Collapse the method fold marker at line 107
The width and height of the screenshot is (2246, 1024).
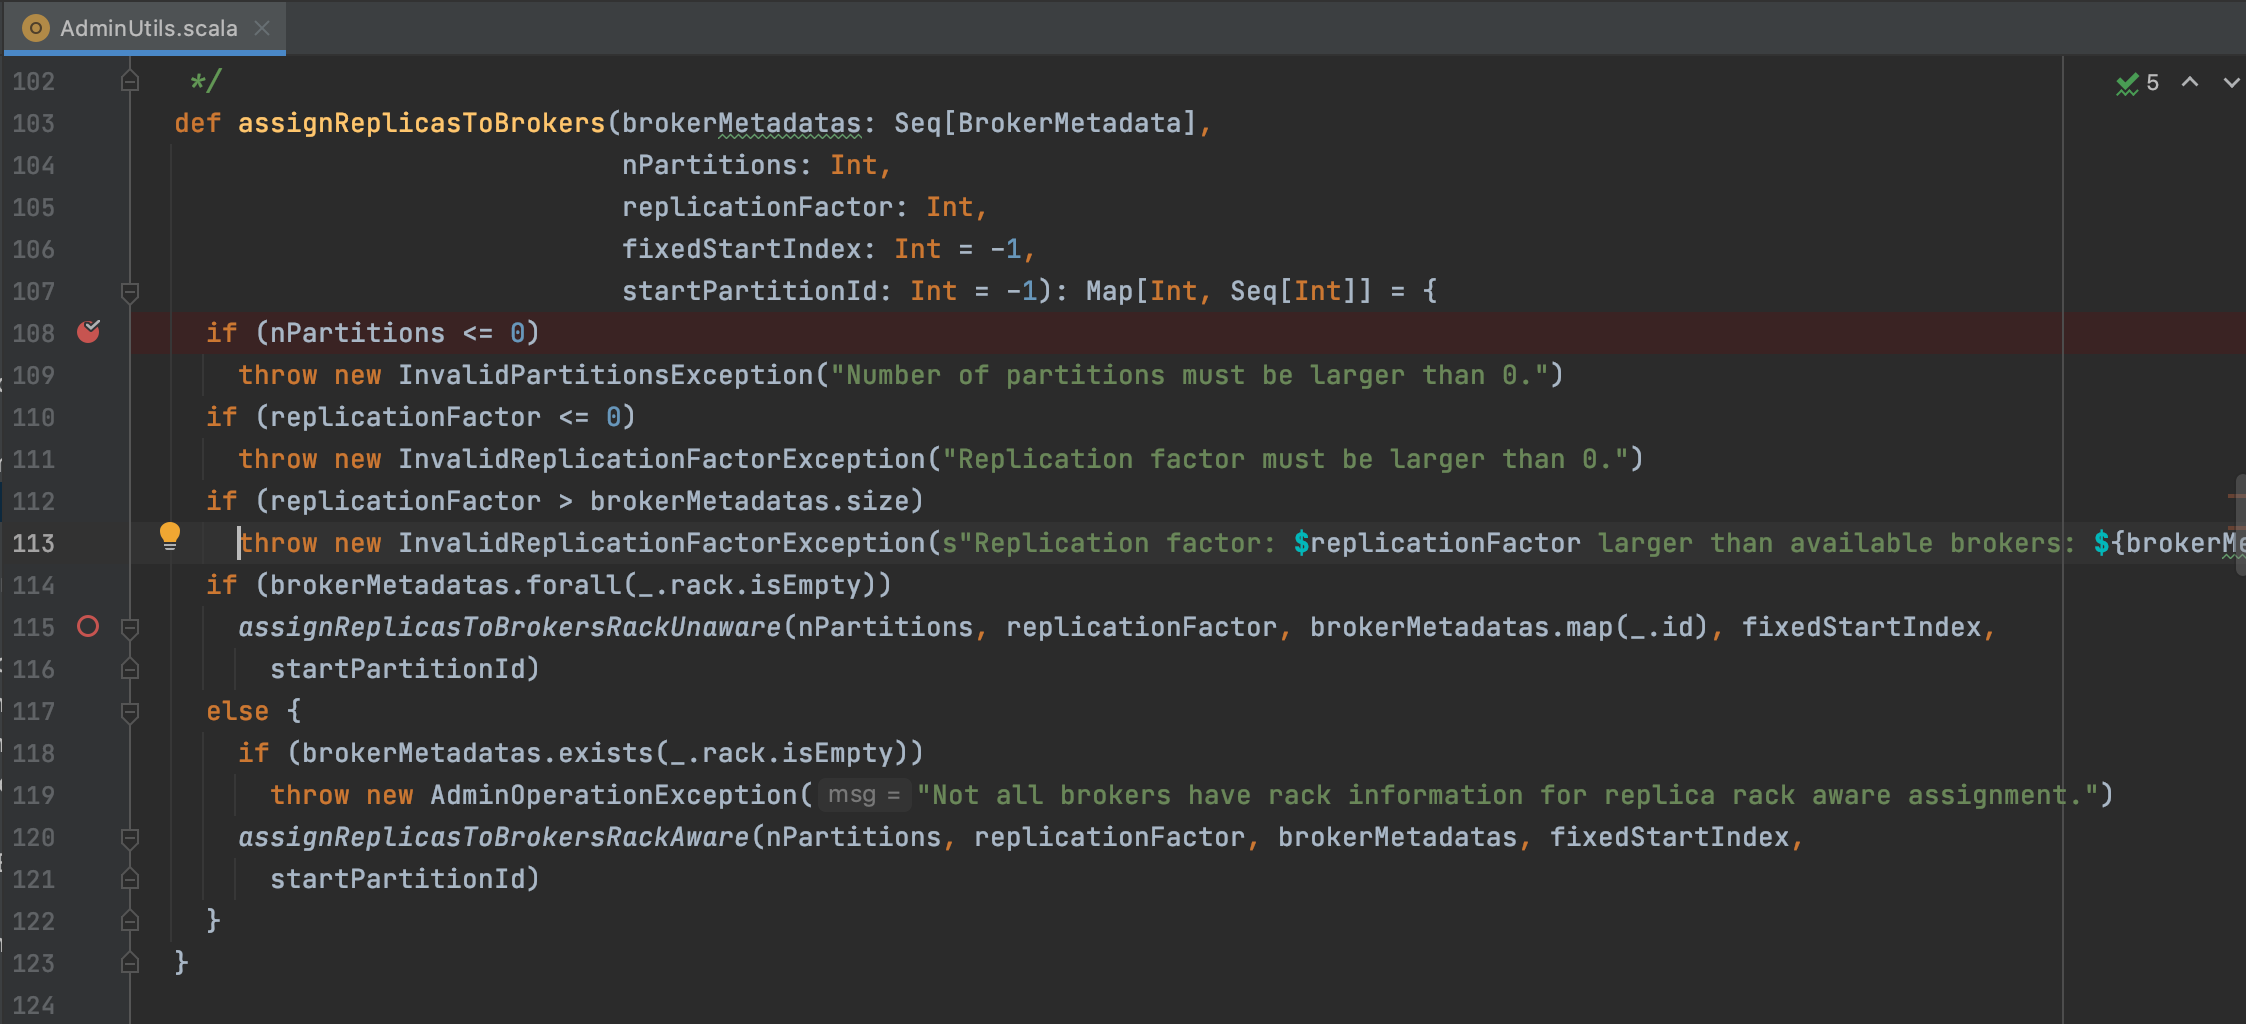click(x=130, y=292)
